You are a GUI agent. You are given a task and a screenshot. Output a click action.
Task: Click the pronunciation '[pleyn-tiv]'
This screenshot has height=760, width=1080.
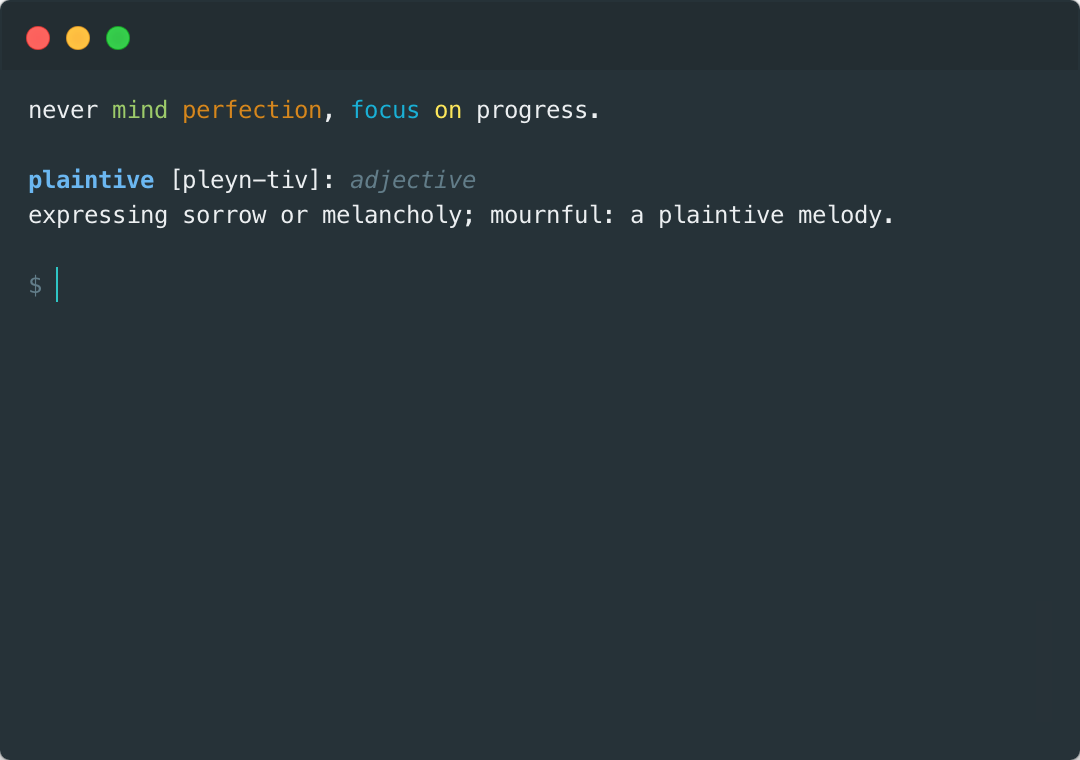pyautogui.click(x=242, y=180)
